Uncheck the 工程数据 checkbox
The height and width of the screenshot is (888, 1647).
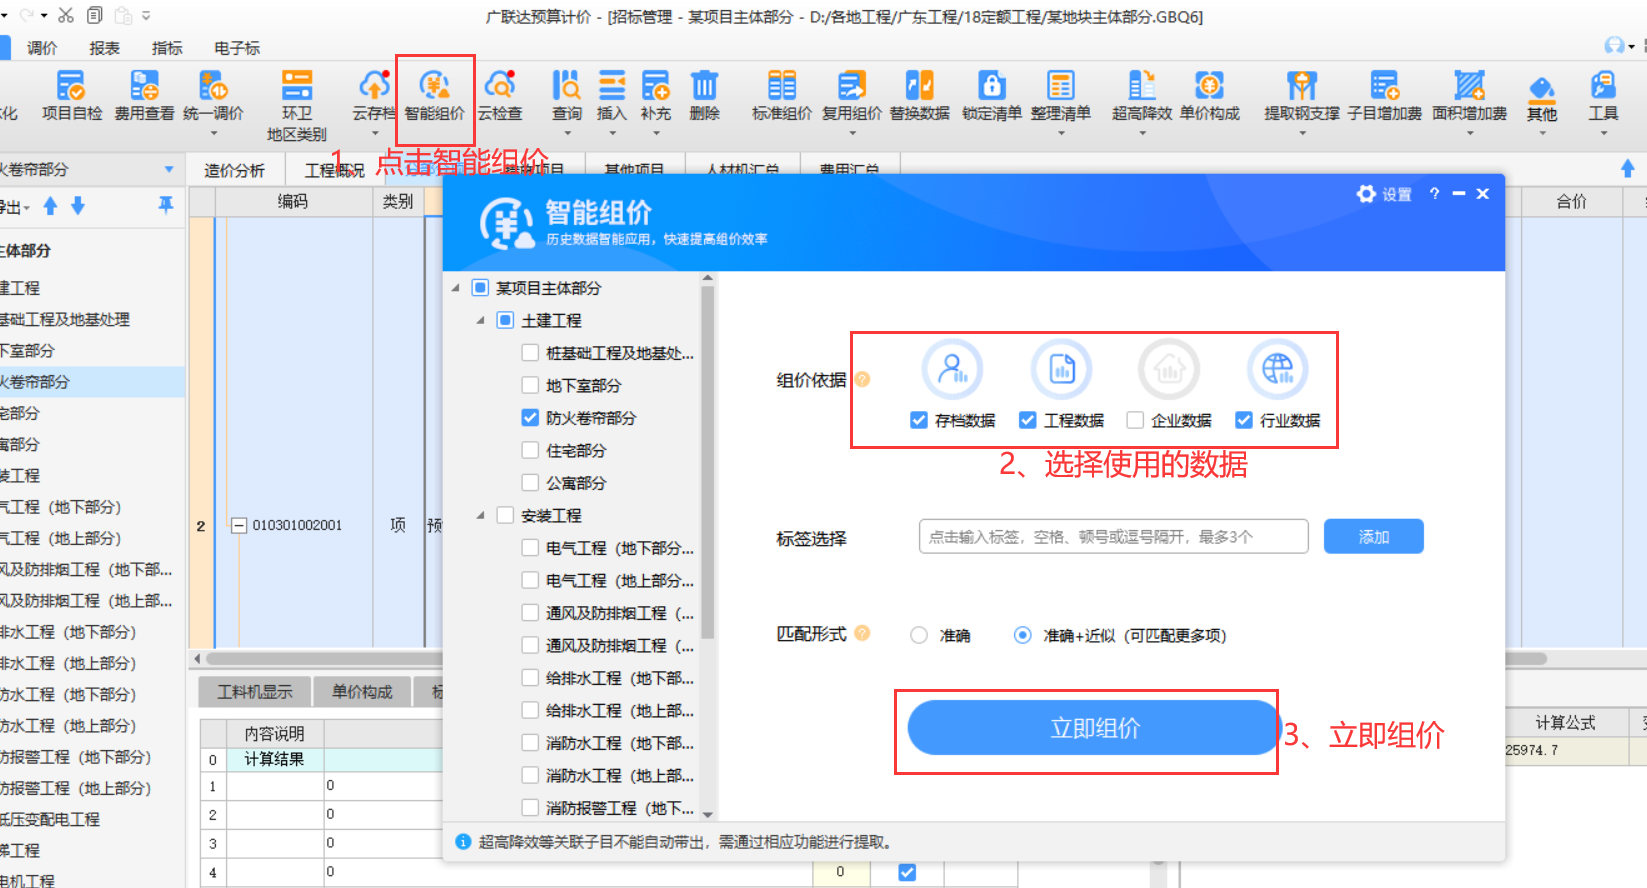[x=1027, y=420]
